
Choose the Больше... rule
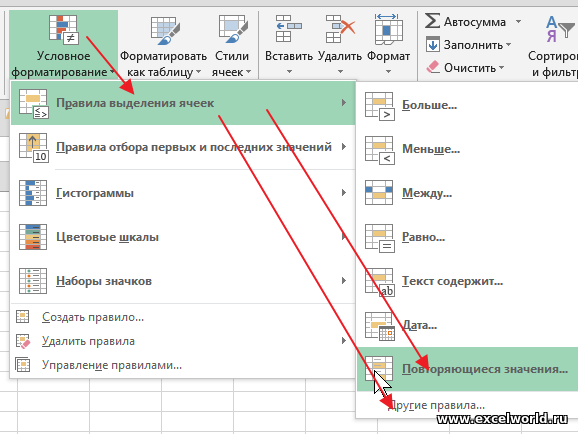[467, 105]
